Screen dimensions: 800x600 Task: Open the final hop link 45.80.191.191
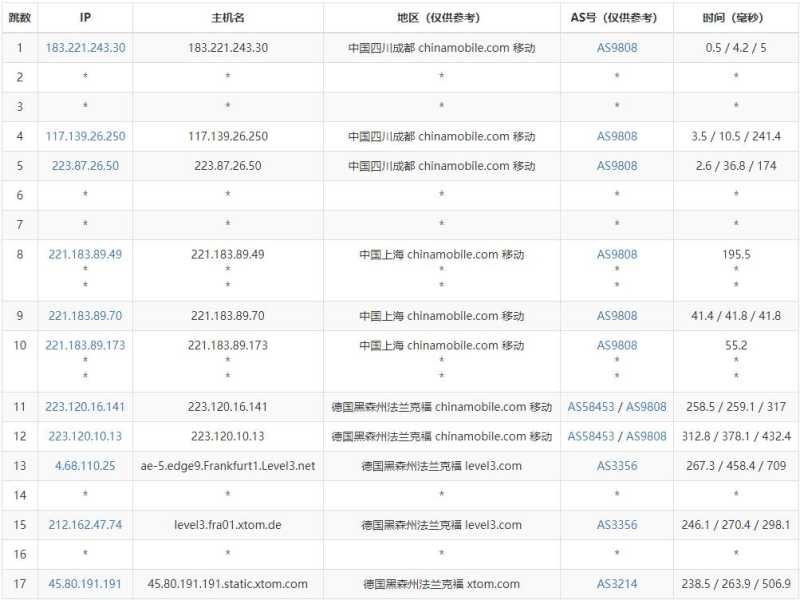pyautogui.click(x=85, y=583)
